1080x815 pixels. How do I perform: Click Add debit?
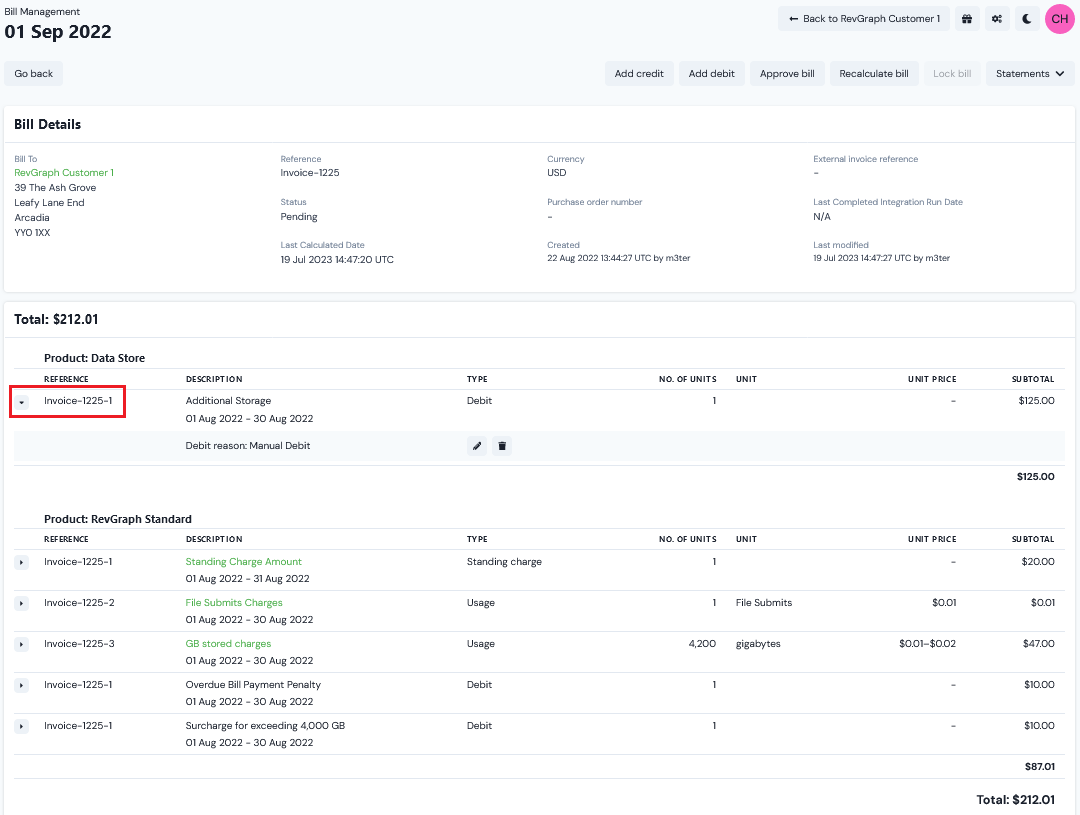712,74
